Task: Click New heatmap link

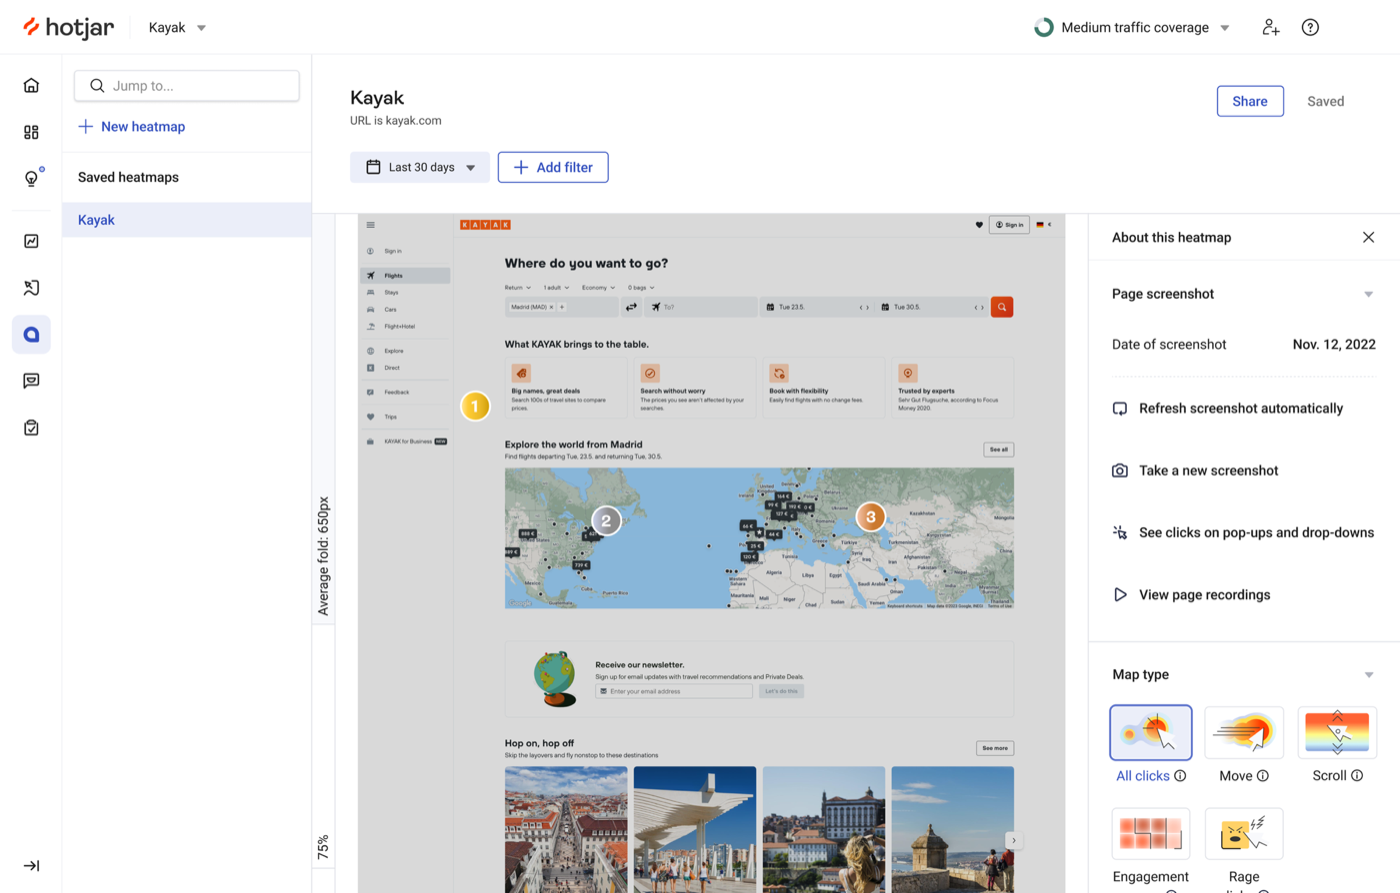Action: tap(132, 126)
